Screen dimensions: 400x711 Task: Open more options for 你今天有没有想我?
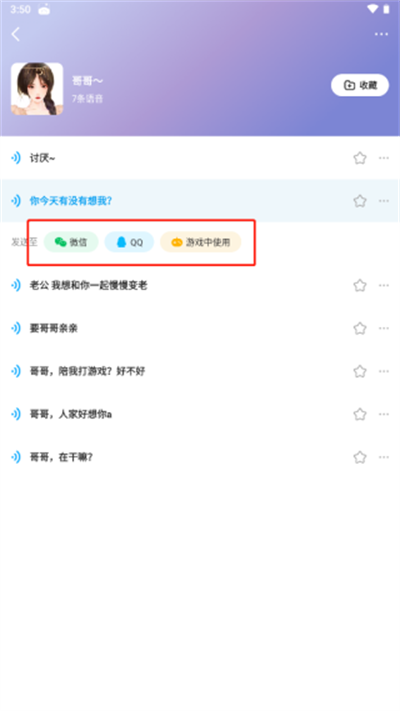point(384,200)
